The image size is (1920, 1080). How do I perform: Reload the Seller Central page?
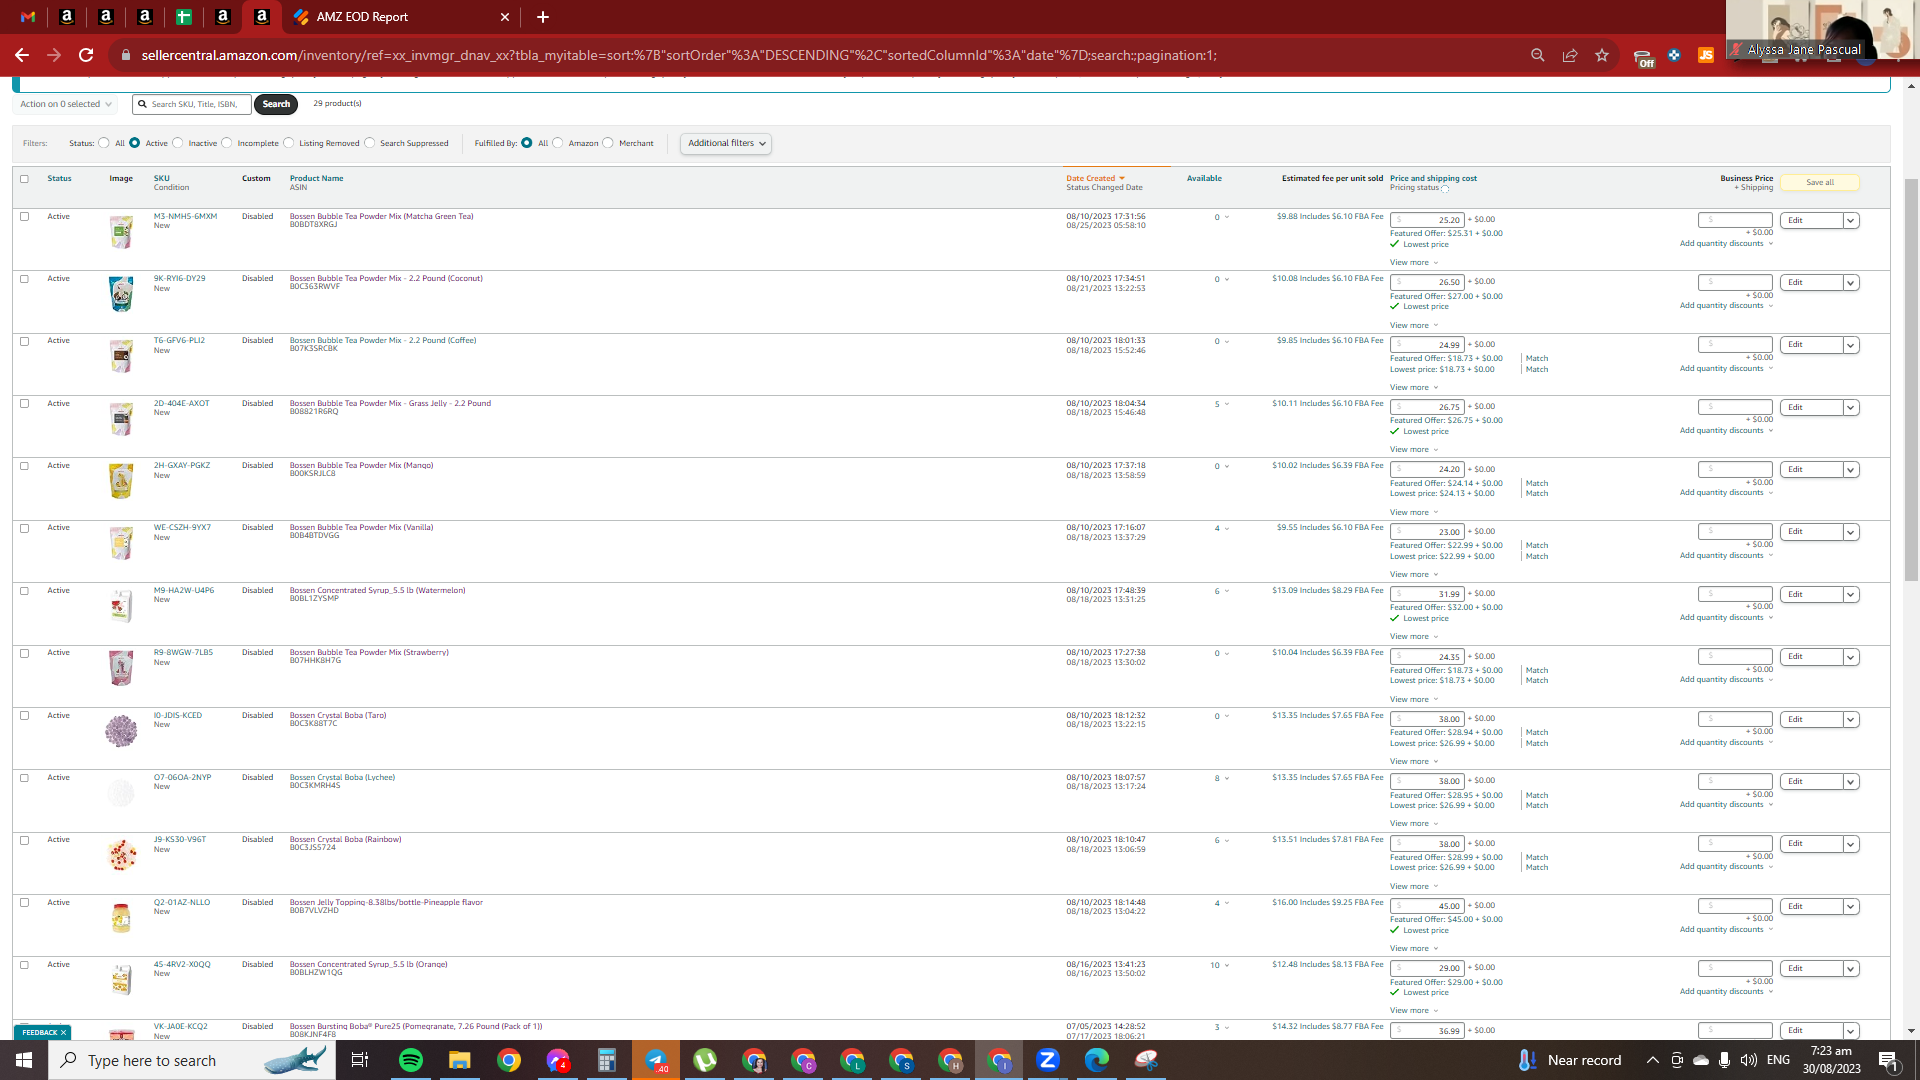[86, 55]
